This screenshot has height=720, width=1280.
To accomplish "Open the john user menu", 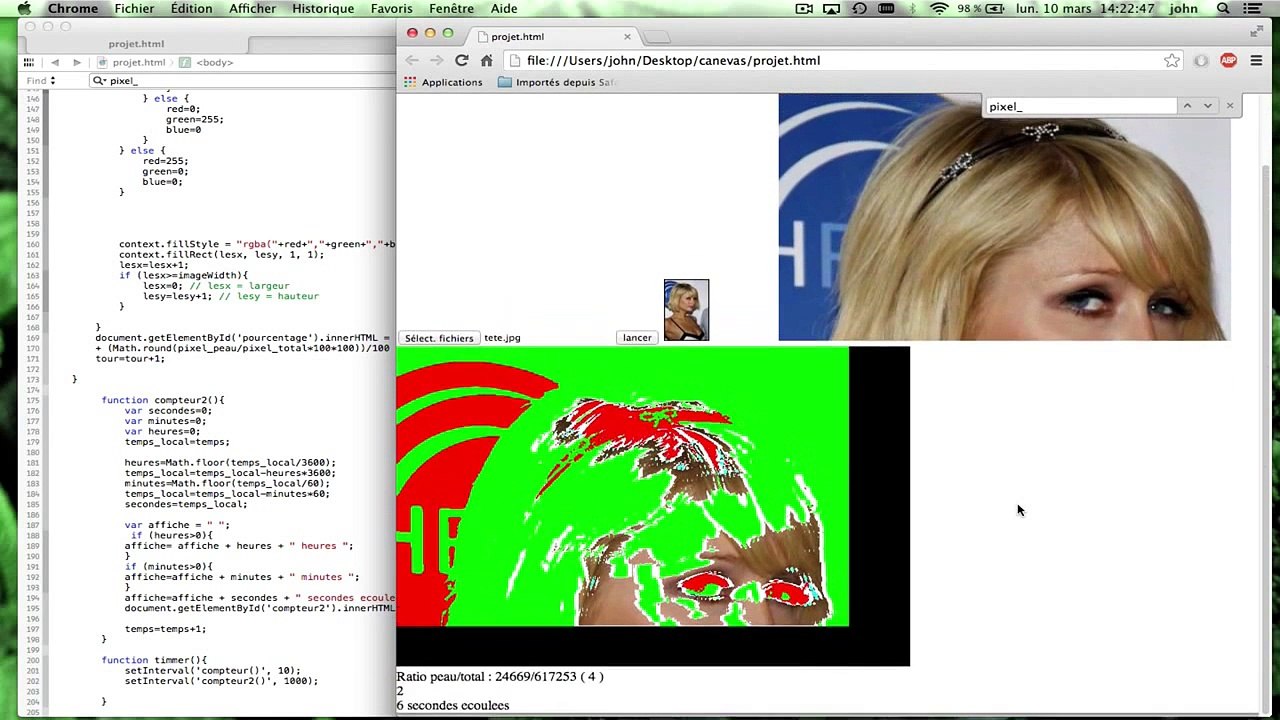I will click(1184, 9).
